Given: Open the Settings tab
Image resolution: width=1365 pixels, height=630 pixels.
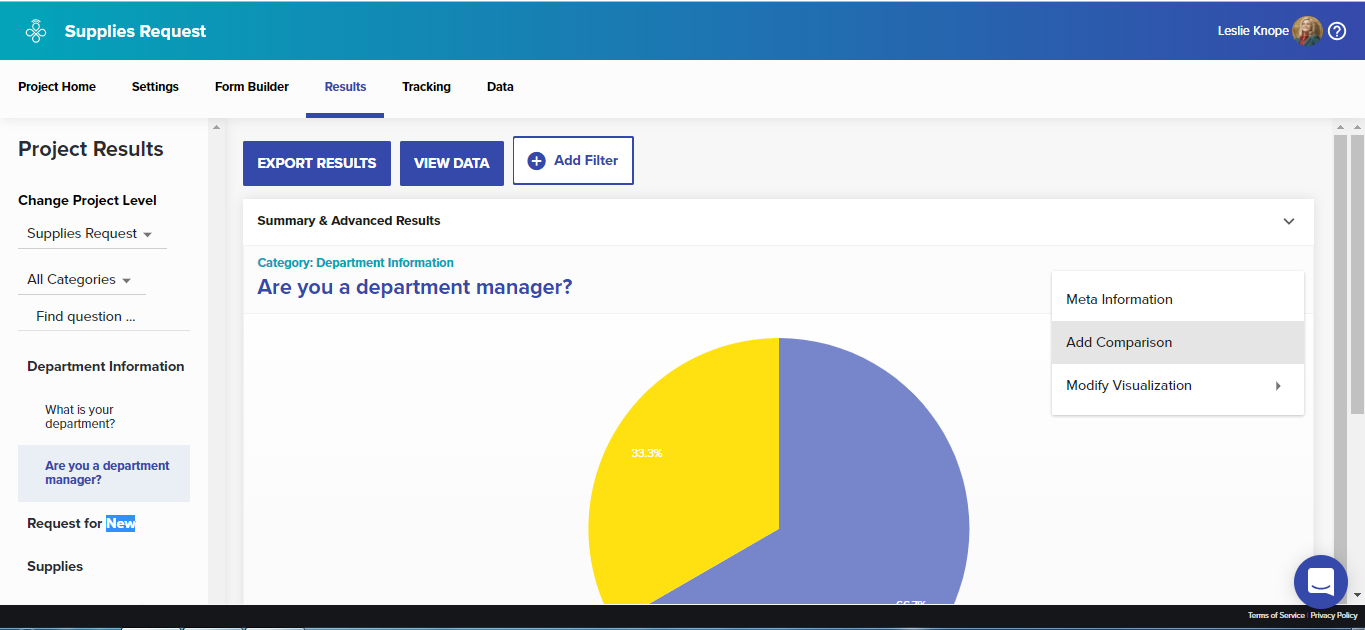Looking at the screenshot, I should tap(155, 87).
